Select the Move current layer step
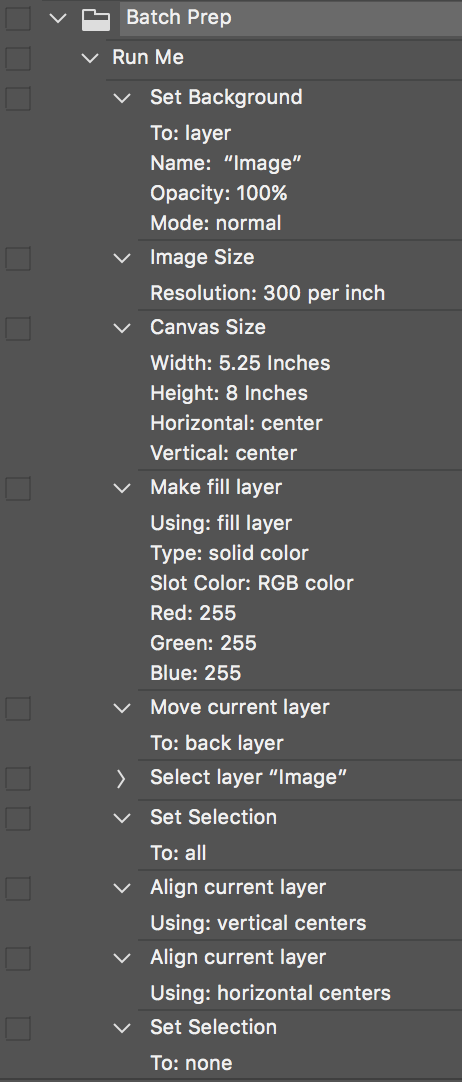462x1082 pixels. tap(240, 707)
